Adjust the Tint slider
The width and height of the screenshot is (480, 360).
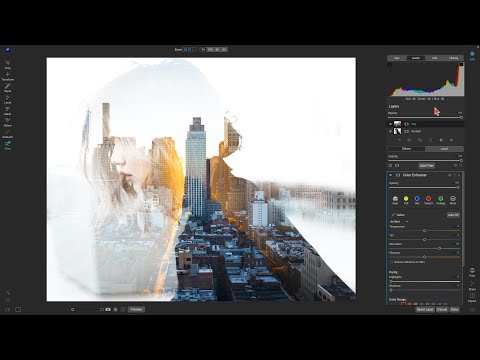pos(424,239)
